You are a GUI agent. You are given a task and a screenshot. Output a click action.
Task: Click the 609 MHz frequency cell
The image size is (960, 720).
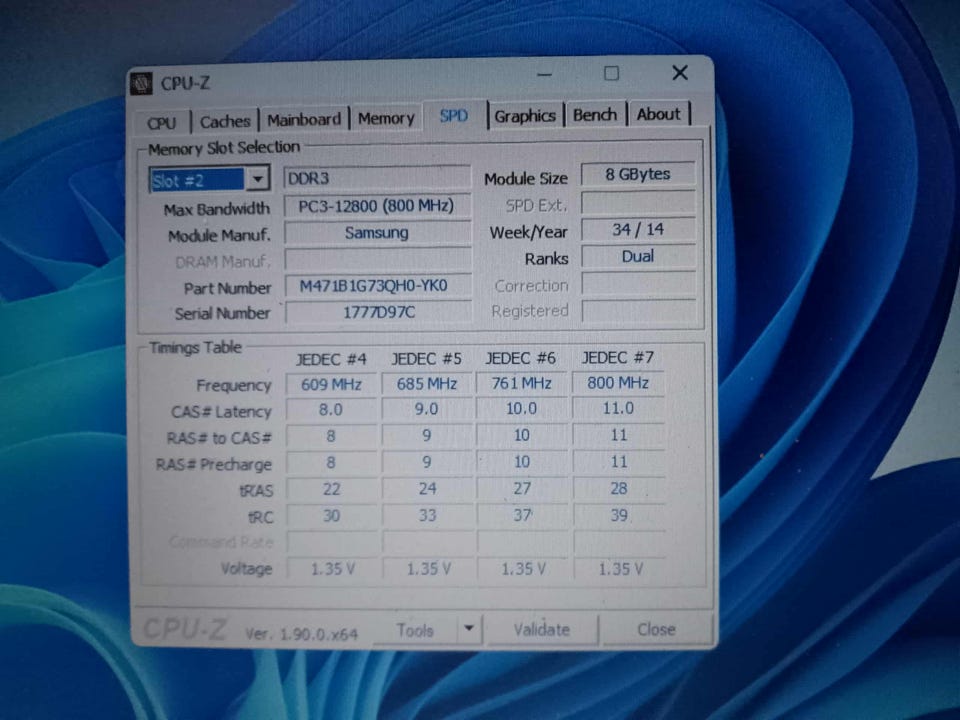point(331,384)
